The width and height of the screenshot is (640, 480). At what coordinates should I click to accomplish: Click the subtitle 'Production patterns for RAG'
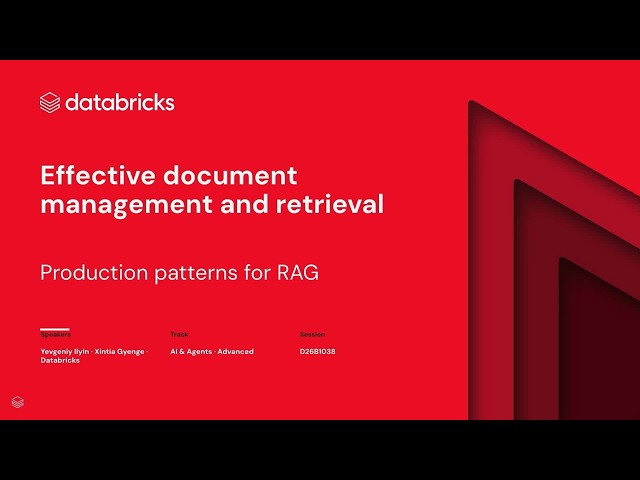tap(180, 273)
